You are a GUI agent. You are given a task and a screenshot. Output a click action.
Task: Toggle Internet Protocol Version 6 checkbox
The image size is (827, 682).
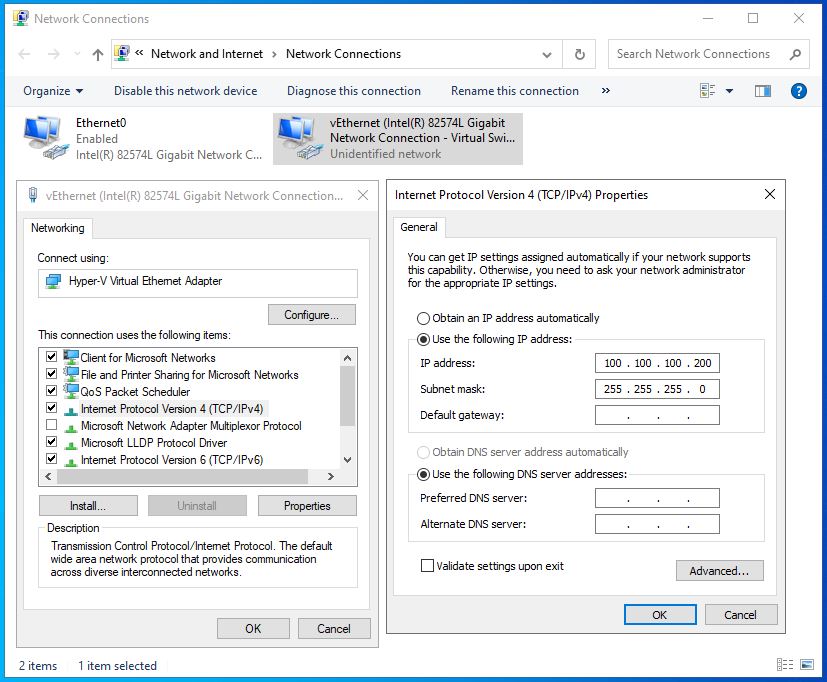[x=51, y=458]
